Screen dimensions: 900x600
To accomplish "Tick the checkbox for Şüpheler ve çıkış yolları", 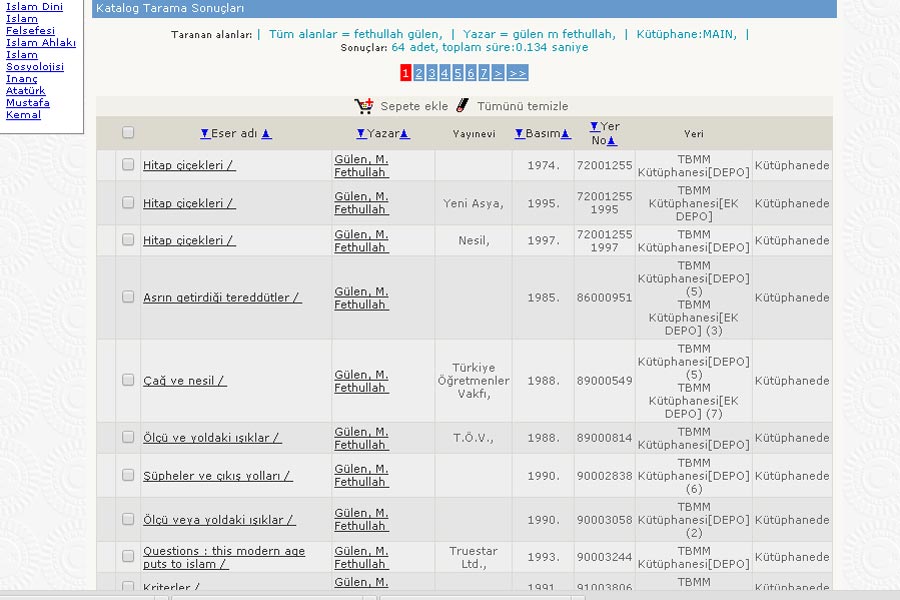I will click(x=128, y=475).
